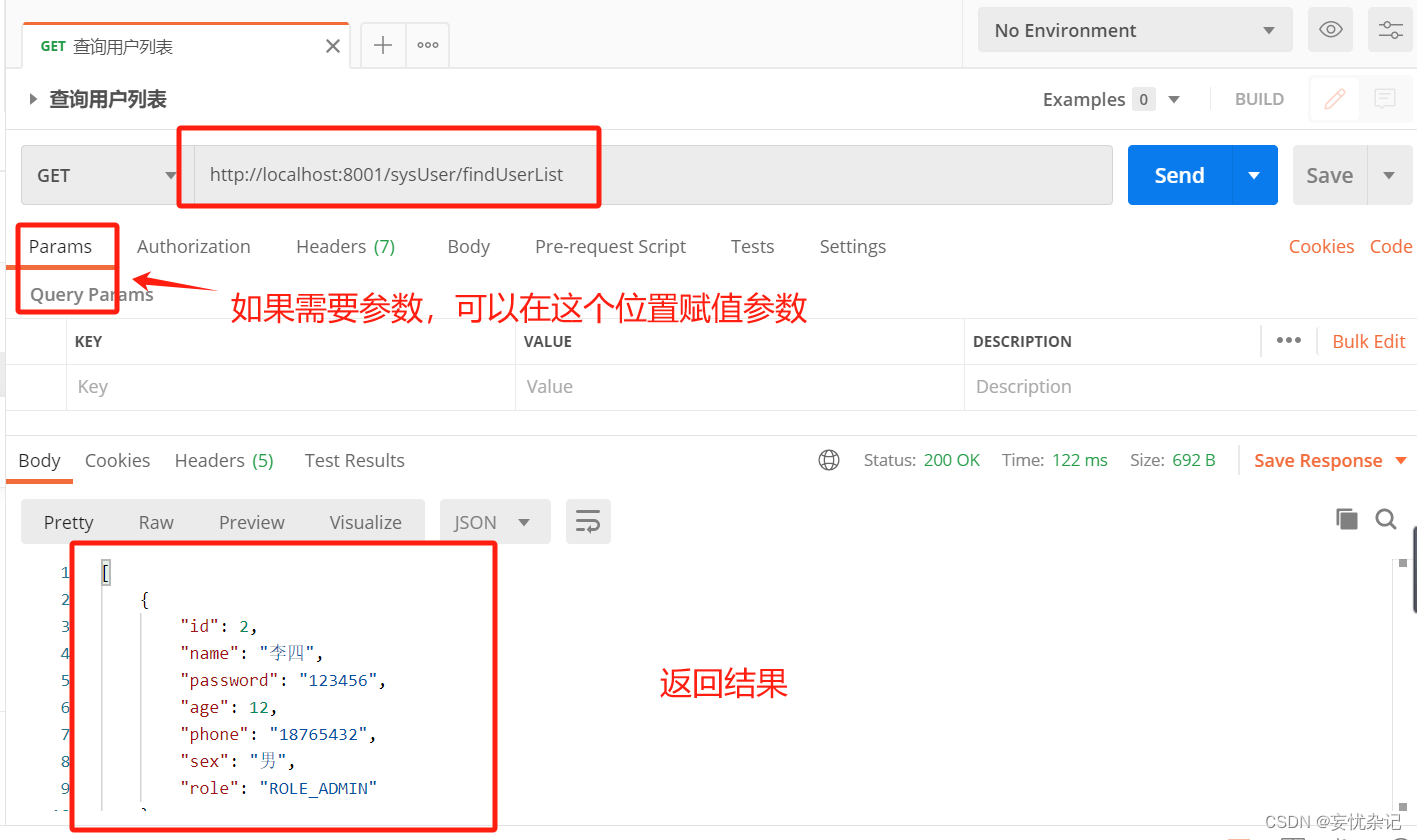Image resolution: width=1417 pixels, height=840 pixels.
Task: Open the request Body tab
Action: (469, 246)
